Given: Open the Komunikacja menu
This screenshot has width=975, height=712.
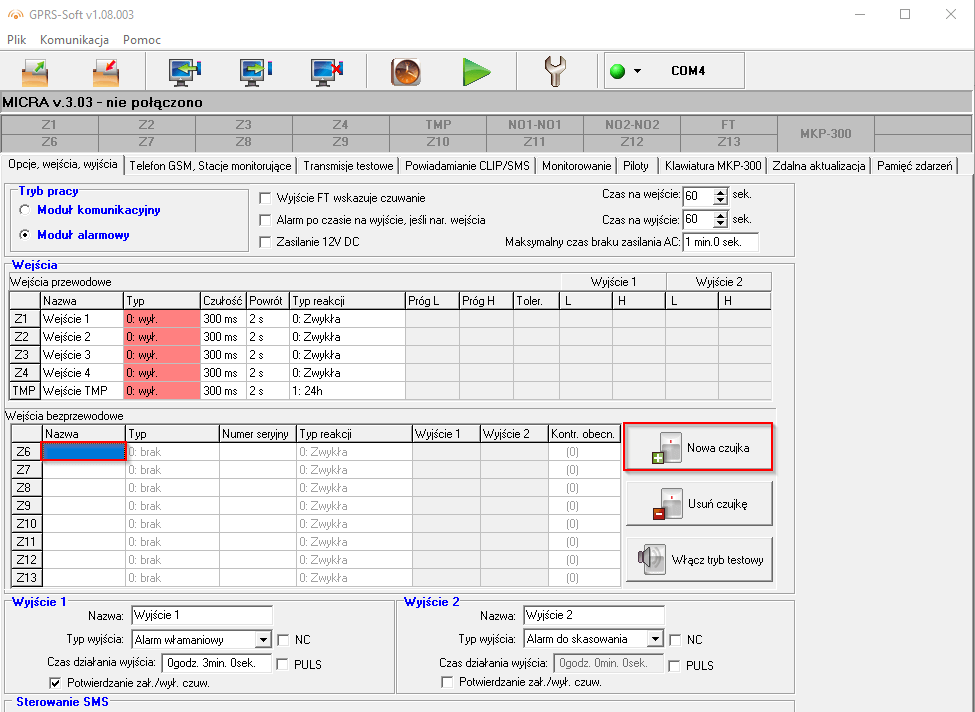Looking at the screenshot, I should [74, 40].
